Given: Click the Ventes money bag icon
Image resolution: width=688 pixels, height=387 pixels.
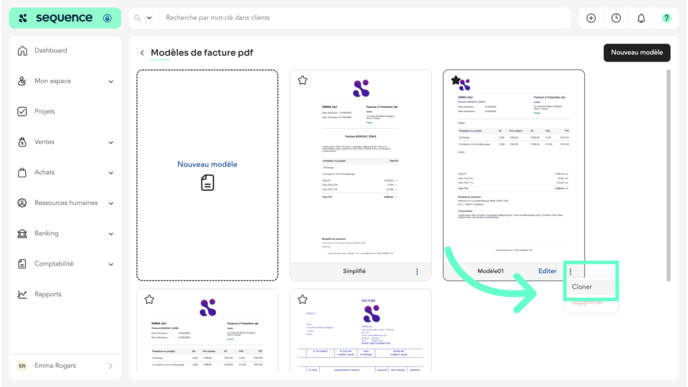Looking at the screenshot, I should [22, 142].
